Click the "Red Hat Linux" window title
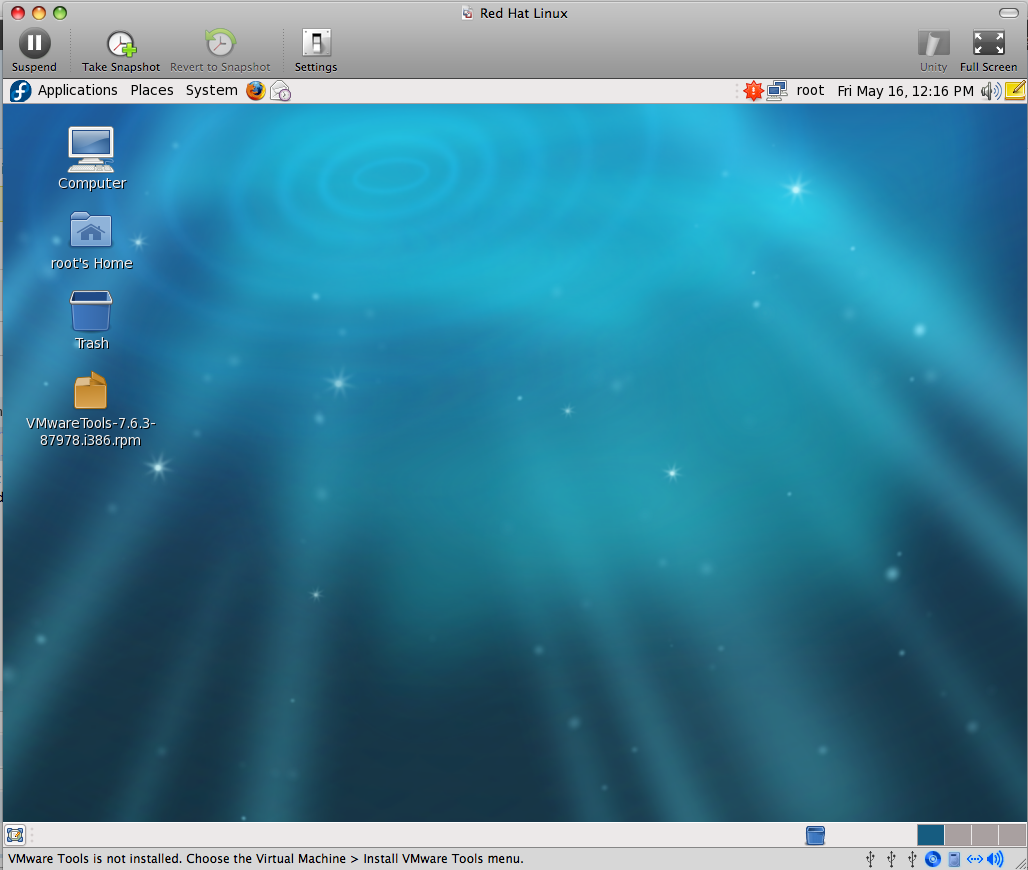This screenshot has height=870, width=1028. [x=524, y=13]
